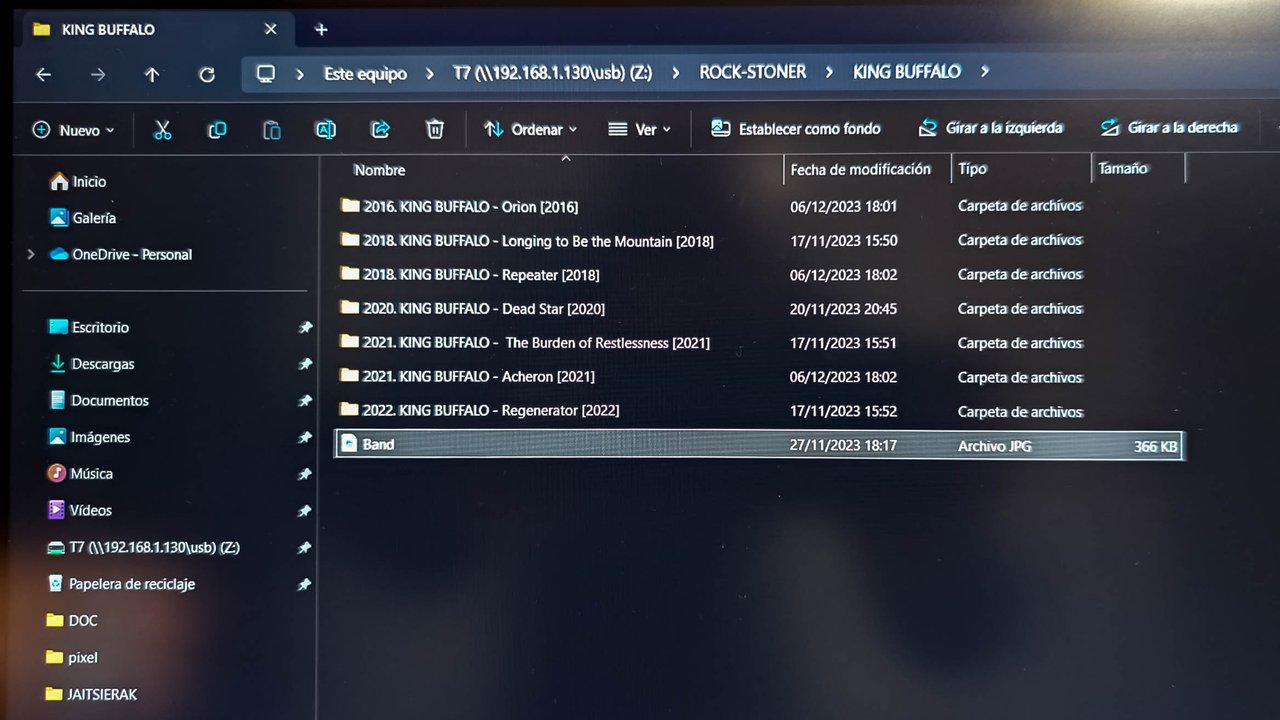Click the pin icon beside Descargas
The width and height of the screenshot is (1280, 720).
(x=305, y=364)
